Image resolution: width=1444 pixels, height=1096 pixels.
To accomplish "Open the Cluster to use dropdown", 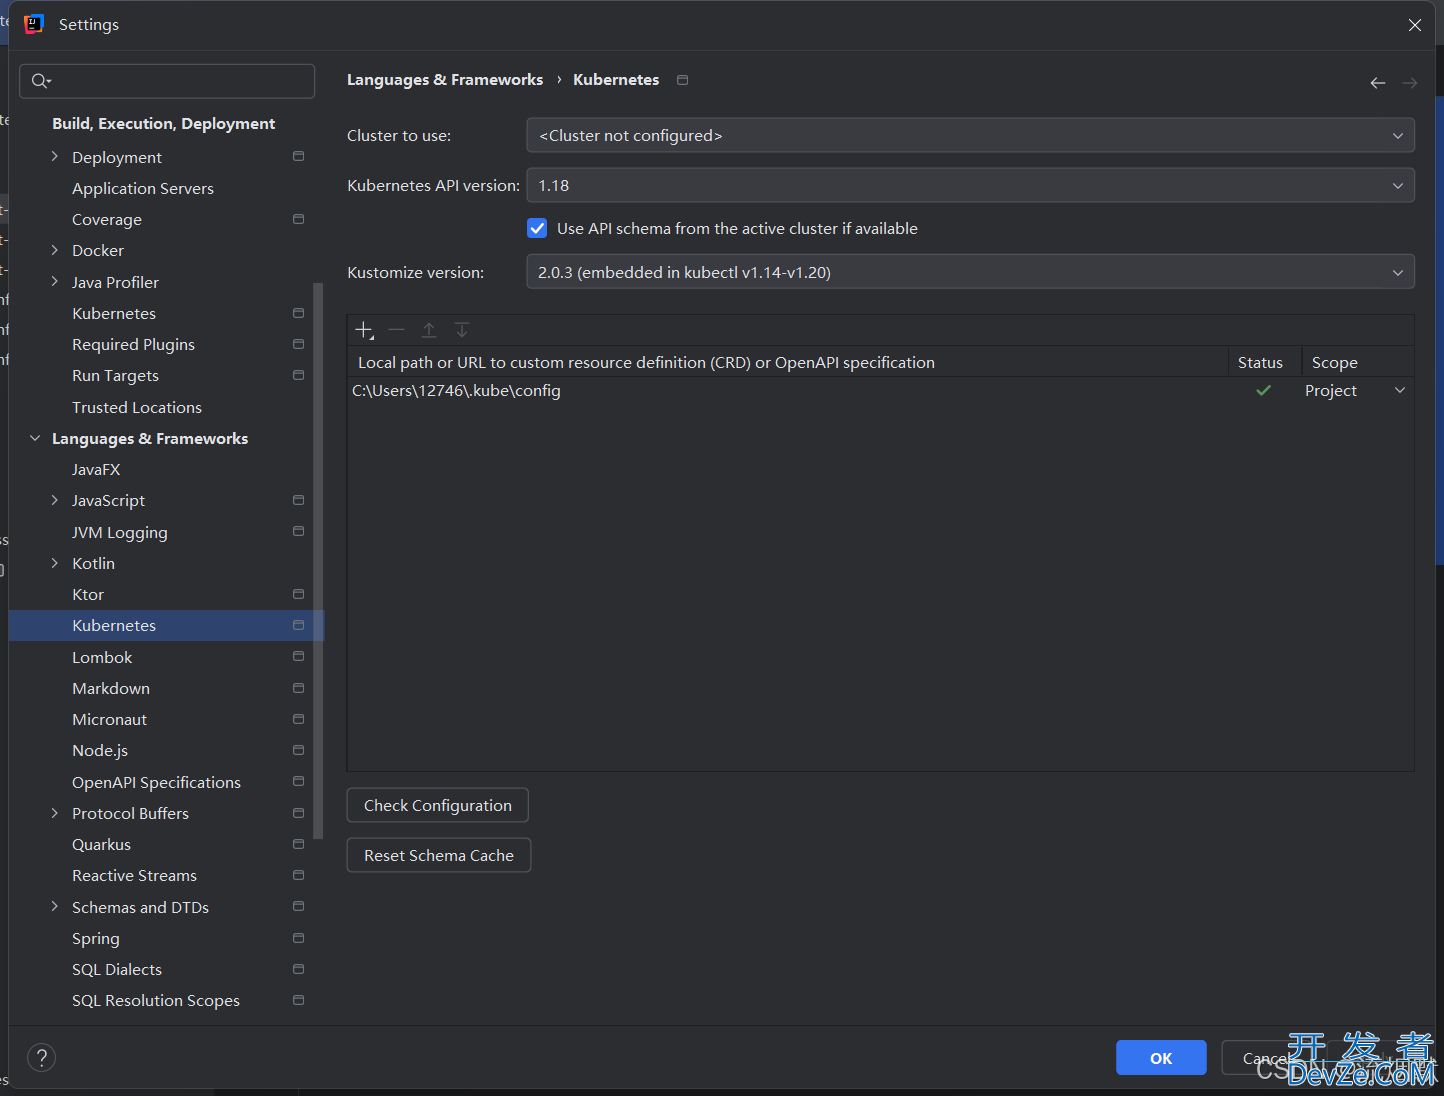I will pos(970,135).
